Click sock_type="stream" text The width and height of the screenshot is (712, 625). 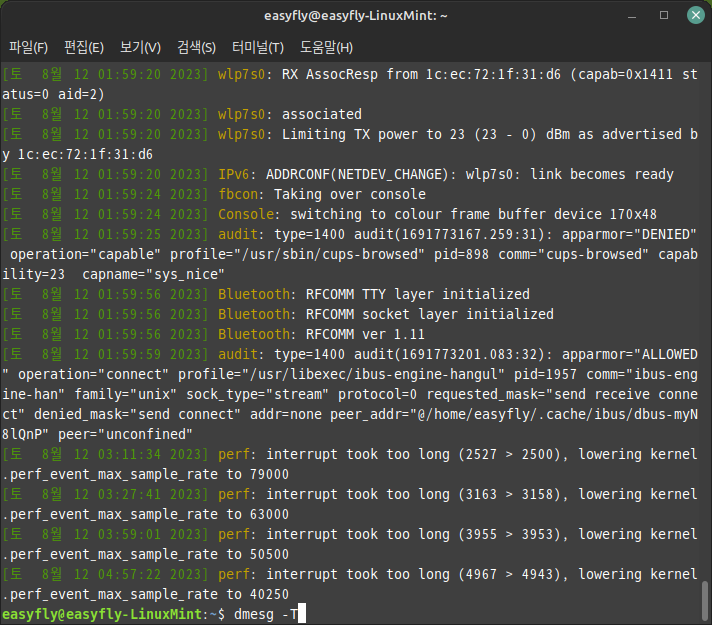tap(257, 394)
